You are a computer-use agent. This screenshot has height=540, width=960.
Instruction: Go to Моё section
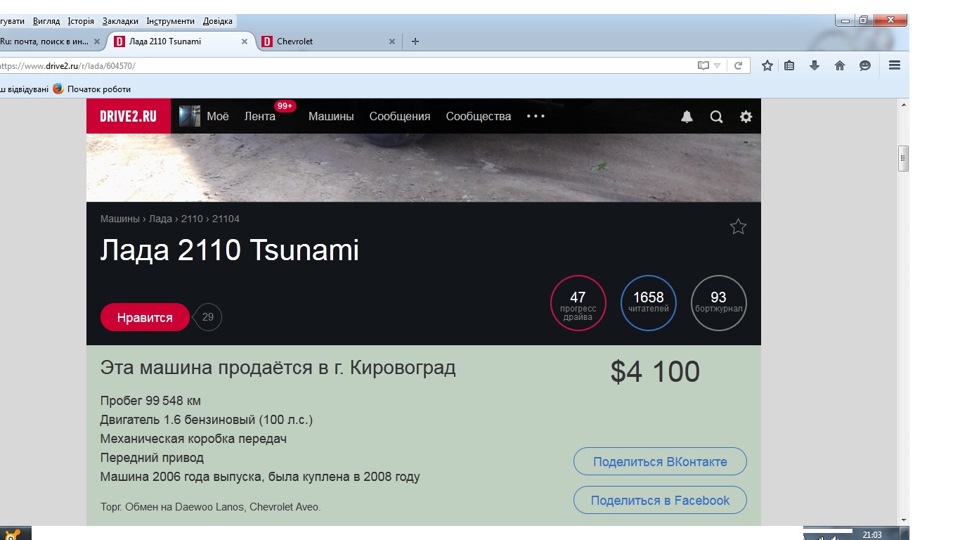(217, 116)
